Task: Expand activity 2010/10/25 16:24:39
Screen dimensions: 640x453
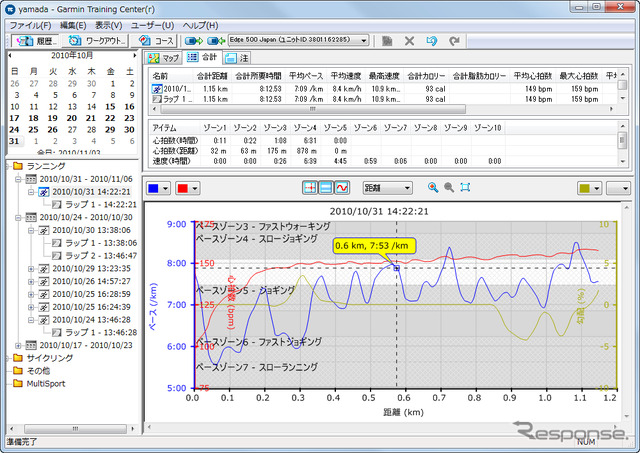Action: pos(31,307)
